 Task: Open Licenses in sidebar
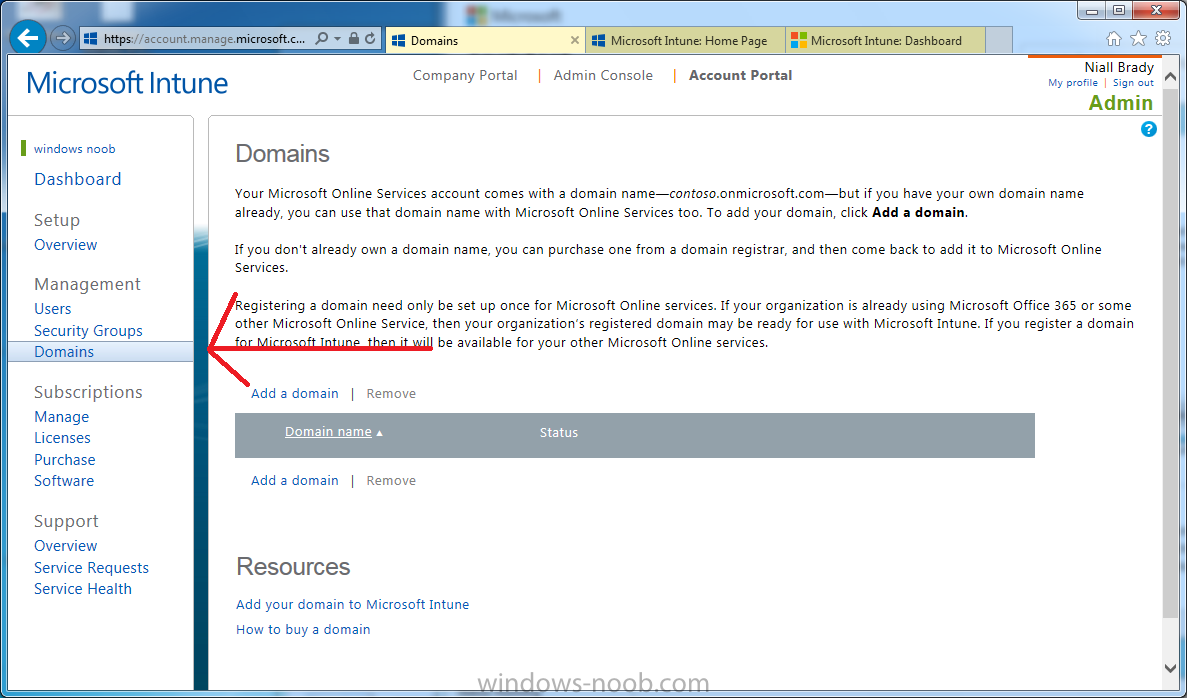coord(62,438)
